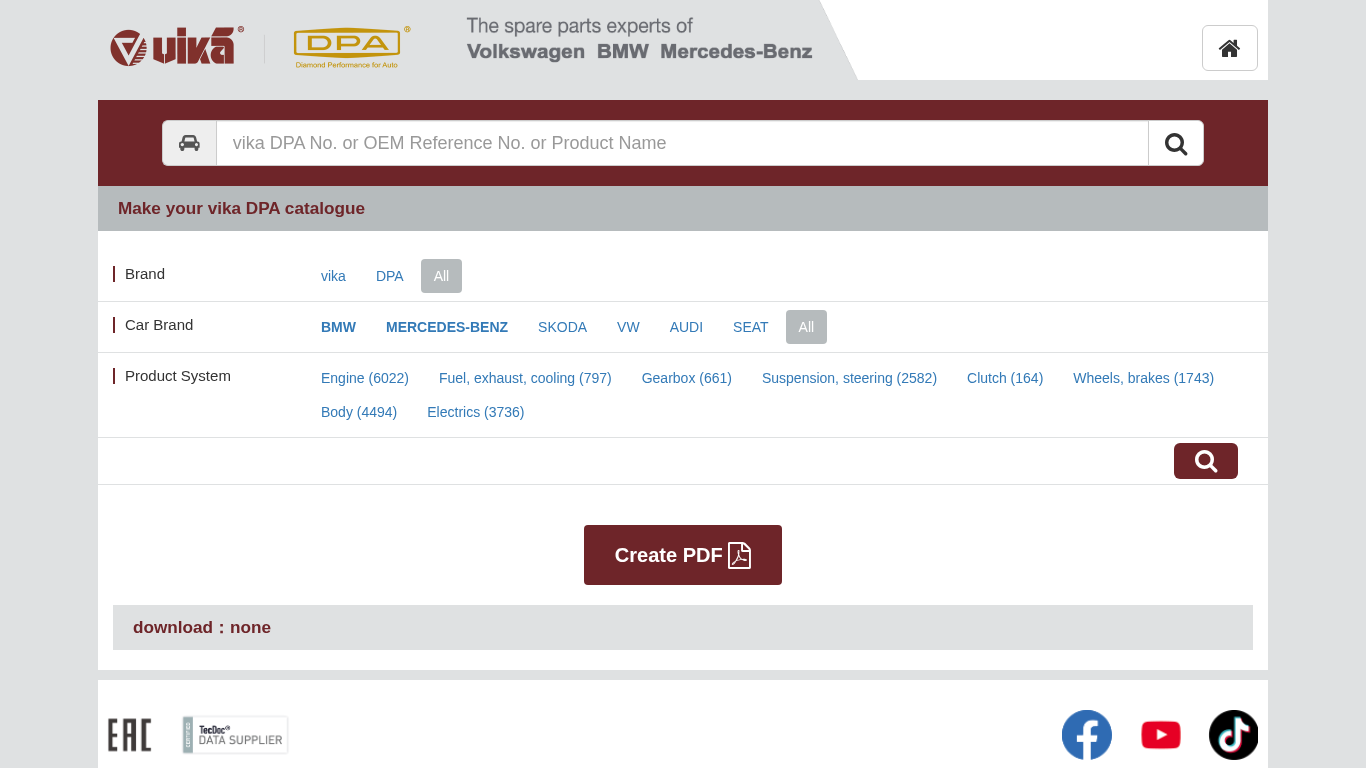Click the car icon beside search field
Viewport: 1366px width, 768px height.
pos(190,143)
